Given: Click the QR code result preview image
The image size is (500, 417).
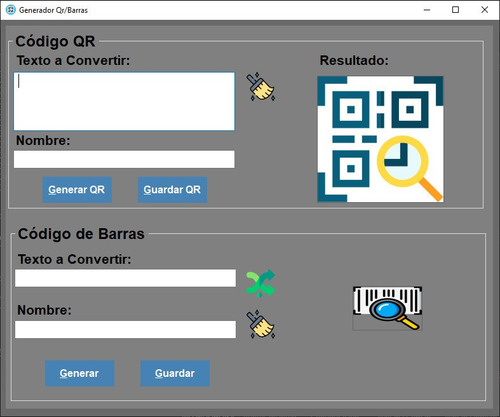Looking at the screenshot, I should click(380, 139).
